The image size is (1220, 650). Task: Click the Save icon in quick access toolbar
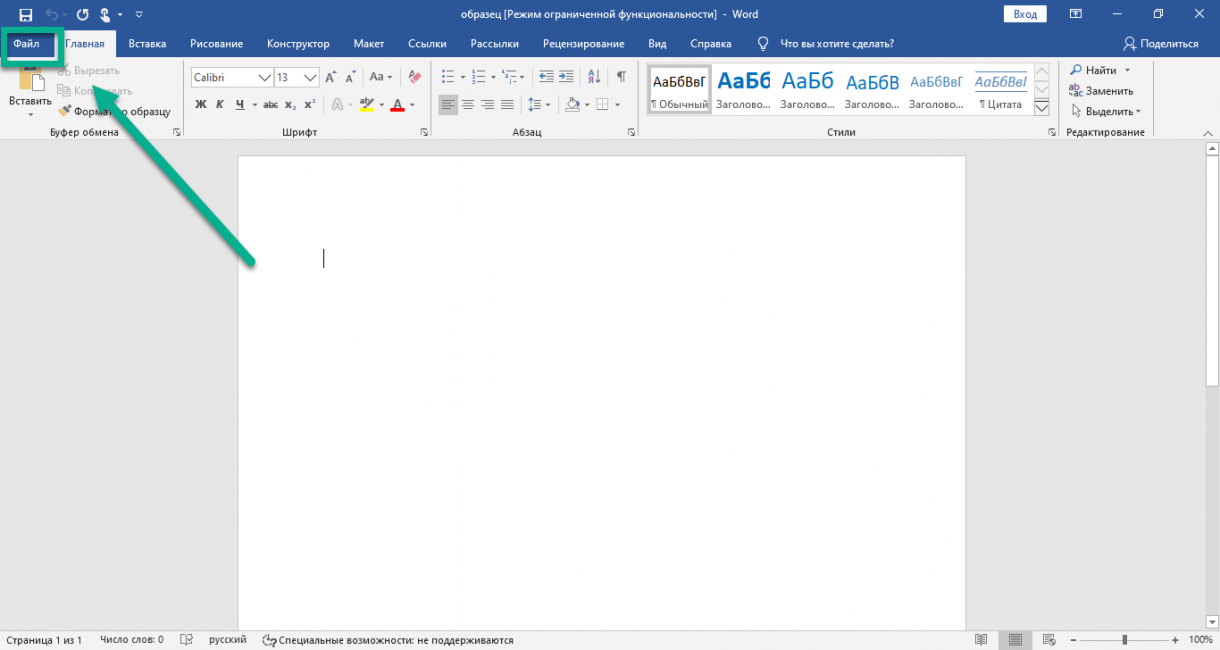coord(26,15)
